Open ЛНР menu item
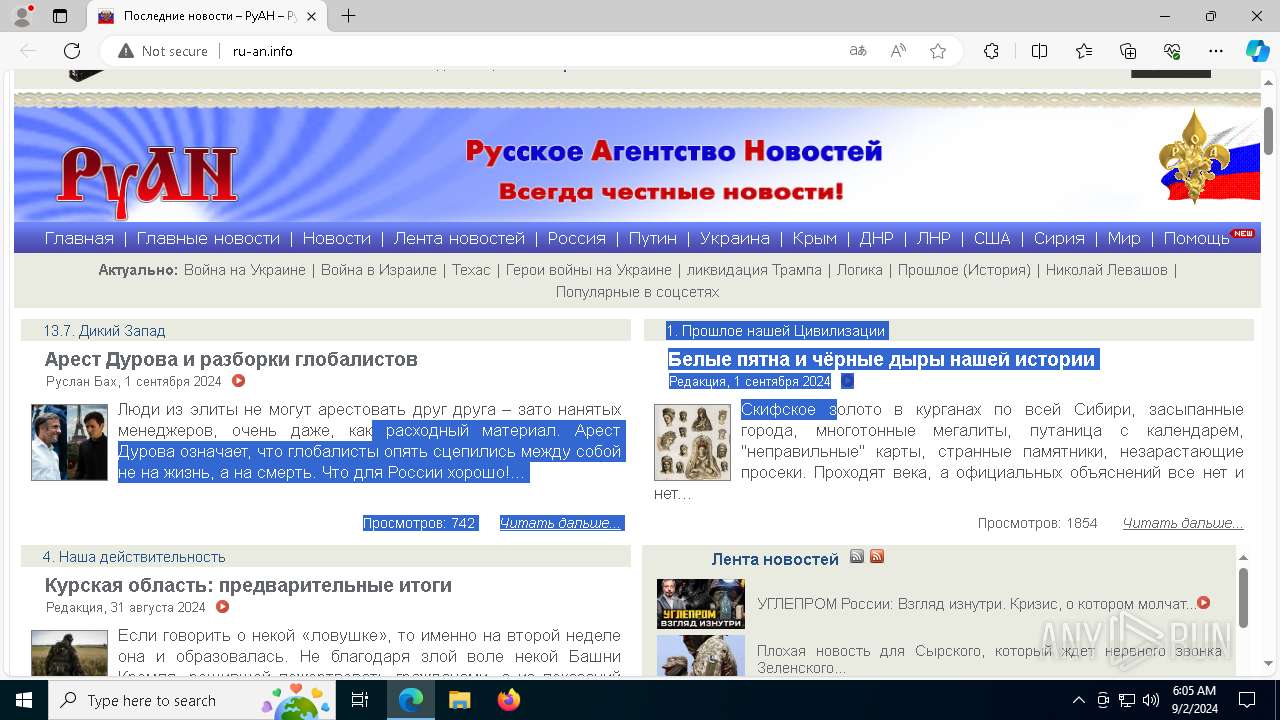 click(x=934, y=238)
